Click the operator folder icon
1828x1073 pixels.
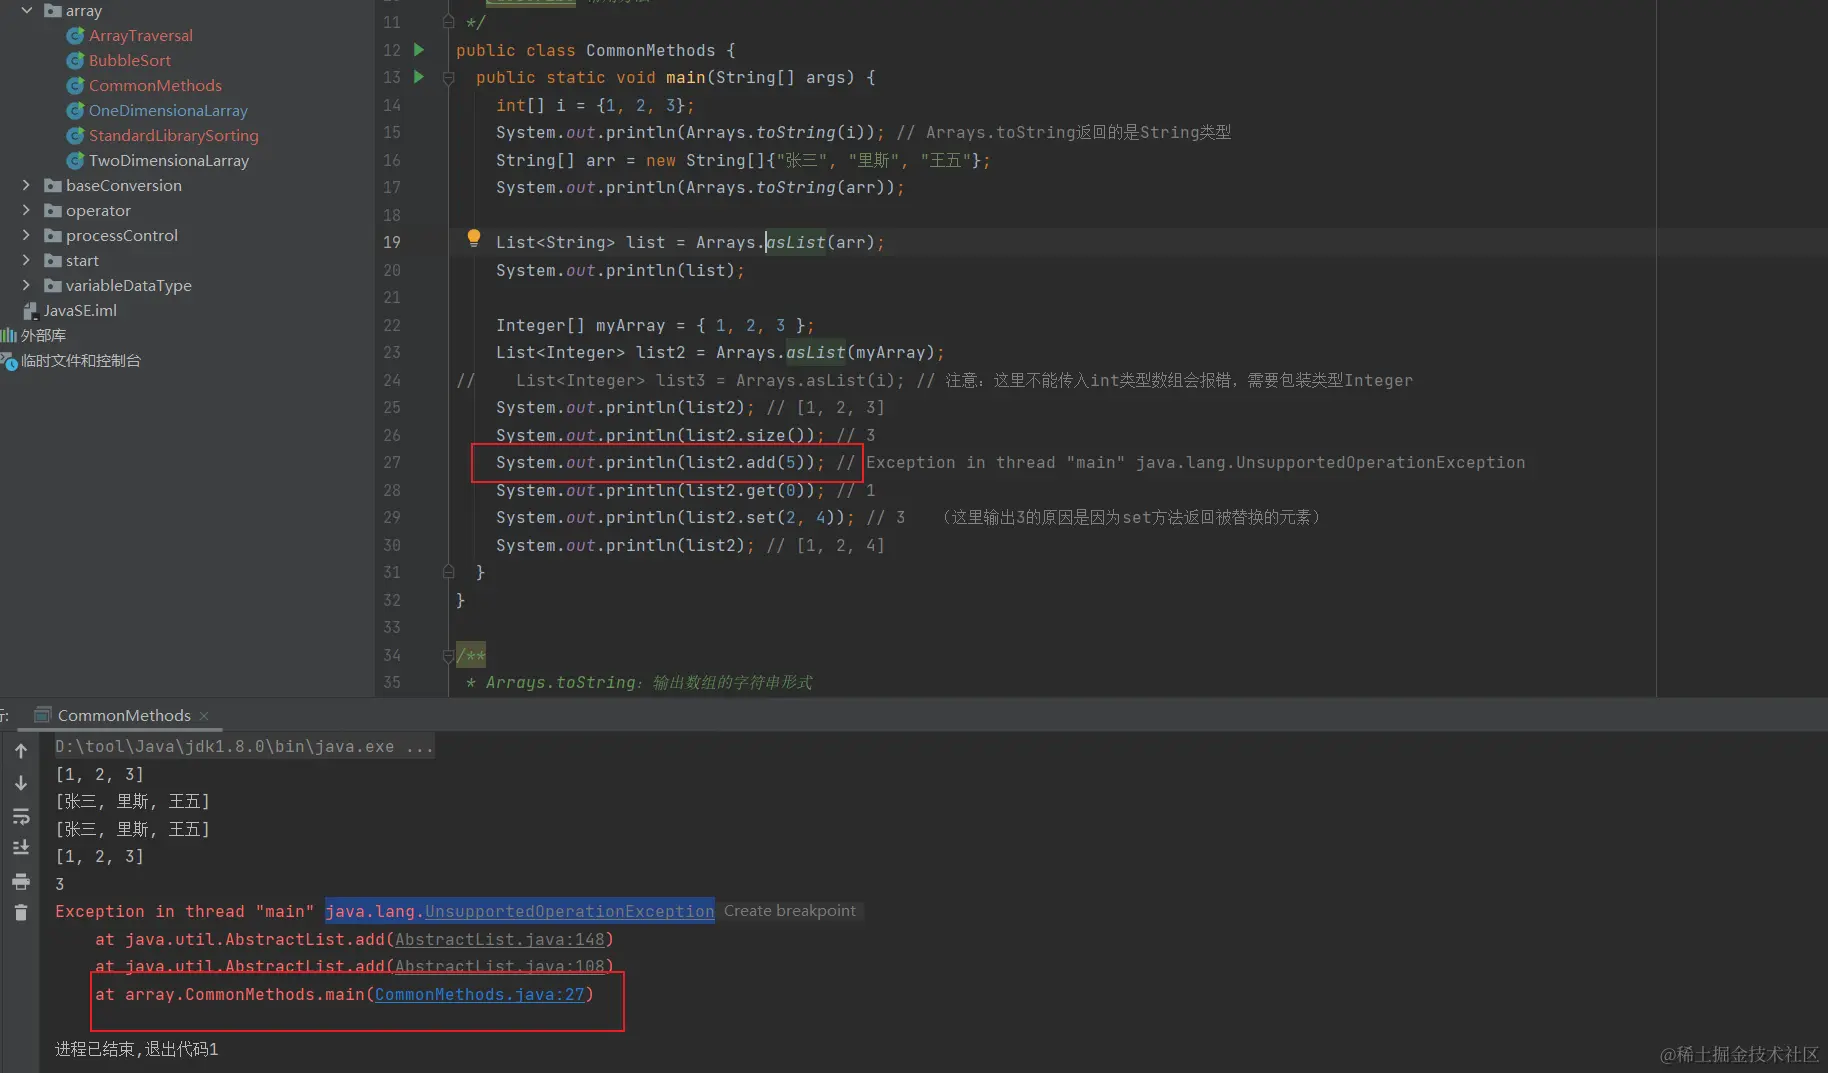click(x=53, y=211)
